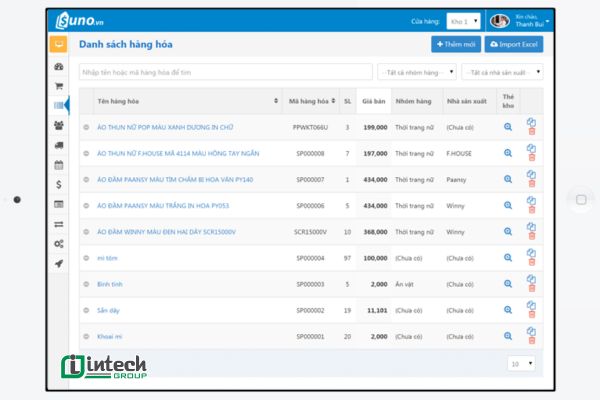The image size is (600, 400).
Task: Open the dashboard gauge icon in sidebar
Action: (x=59, y=67)
